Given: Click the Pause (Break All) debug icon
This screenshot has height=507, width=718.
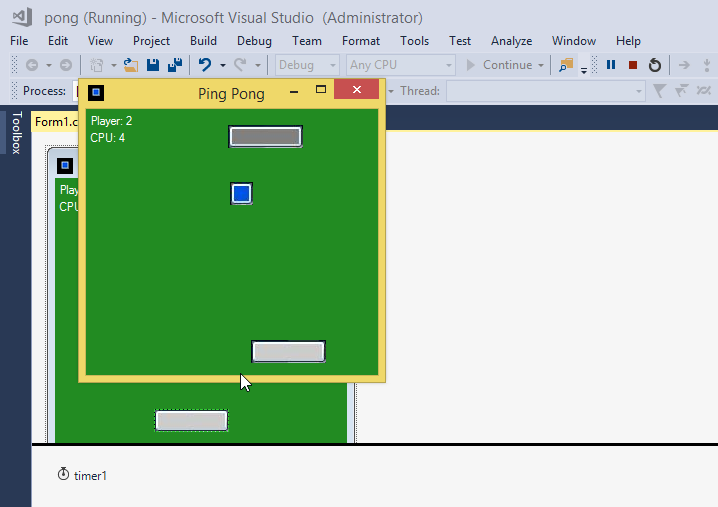Looking at the screenshot, I should [611, 65].
